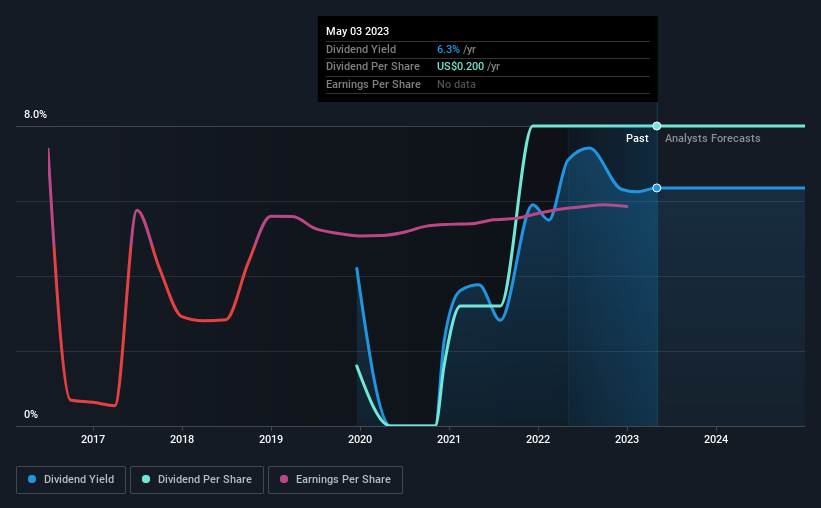Click the 2019 x-axis label
Viewport: 821px width, 508px height.
coord(271,439)
